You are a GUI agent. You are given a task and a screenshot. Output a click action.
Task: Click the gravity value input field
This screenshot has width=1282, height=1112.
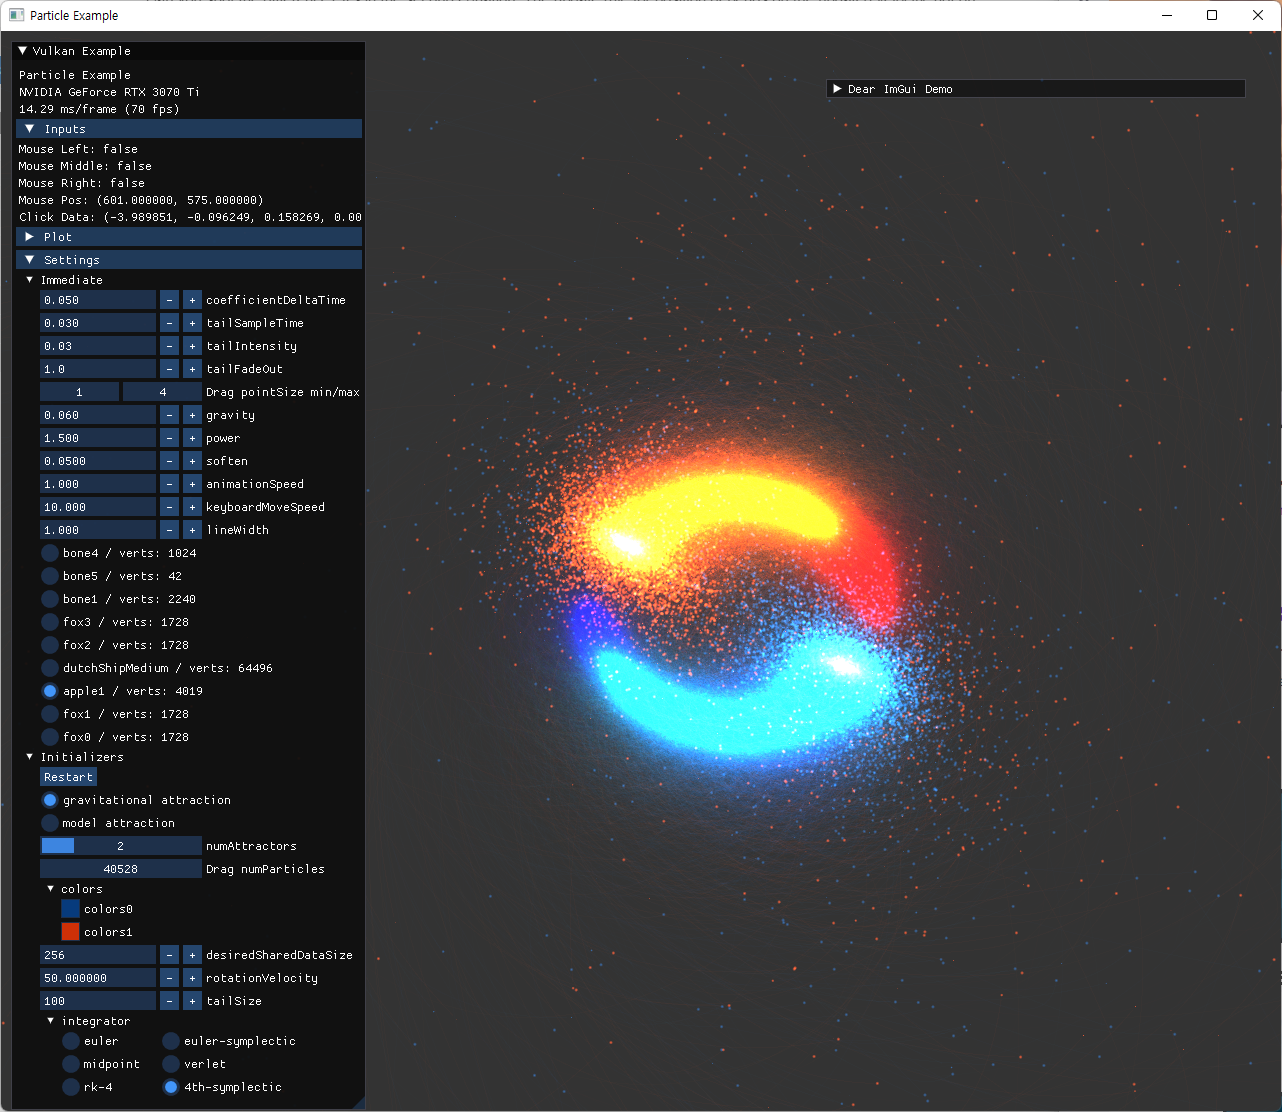click(98, 415)
